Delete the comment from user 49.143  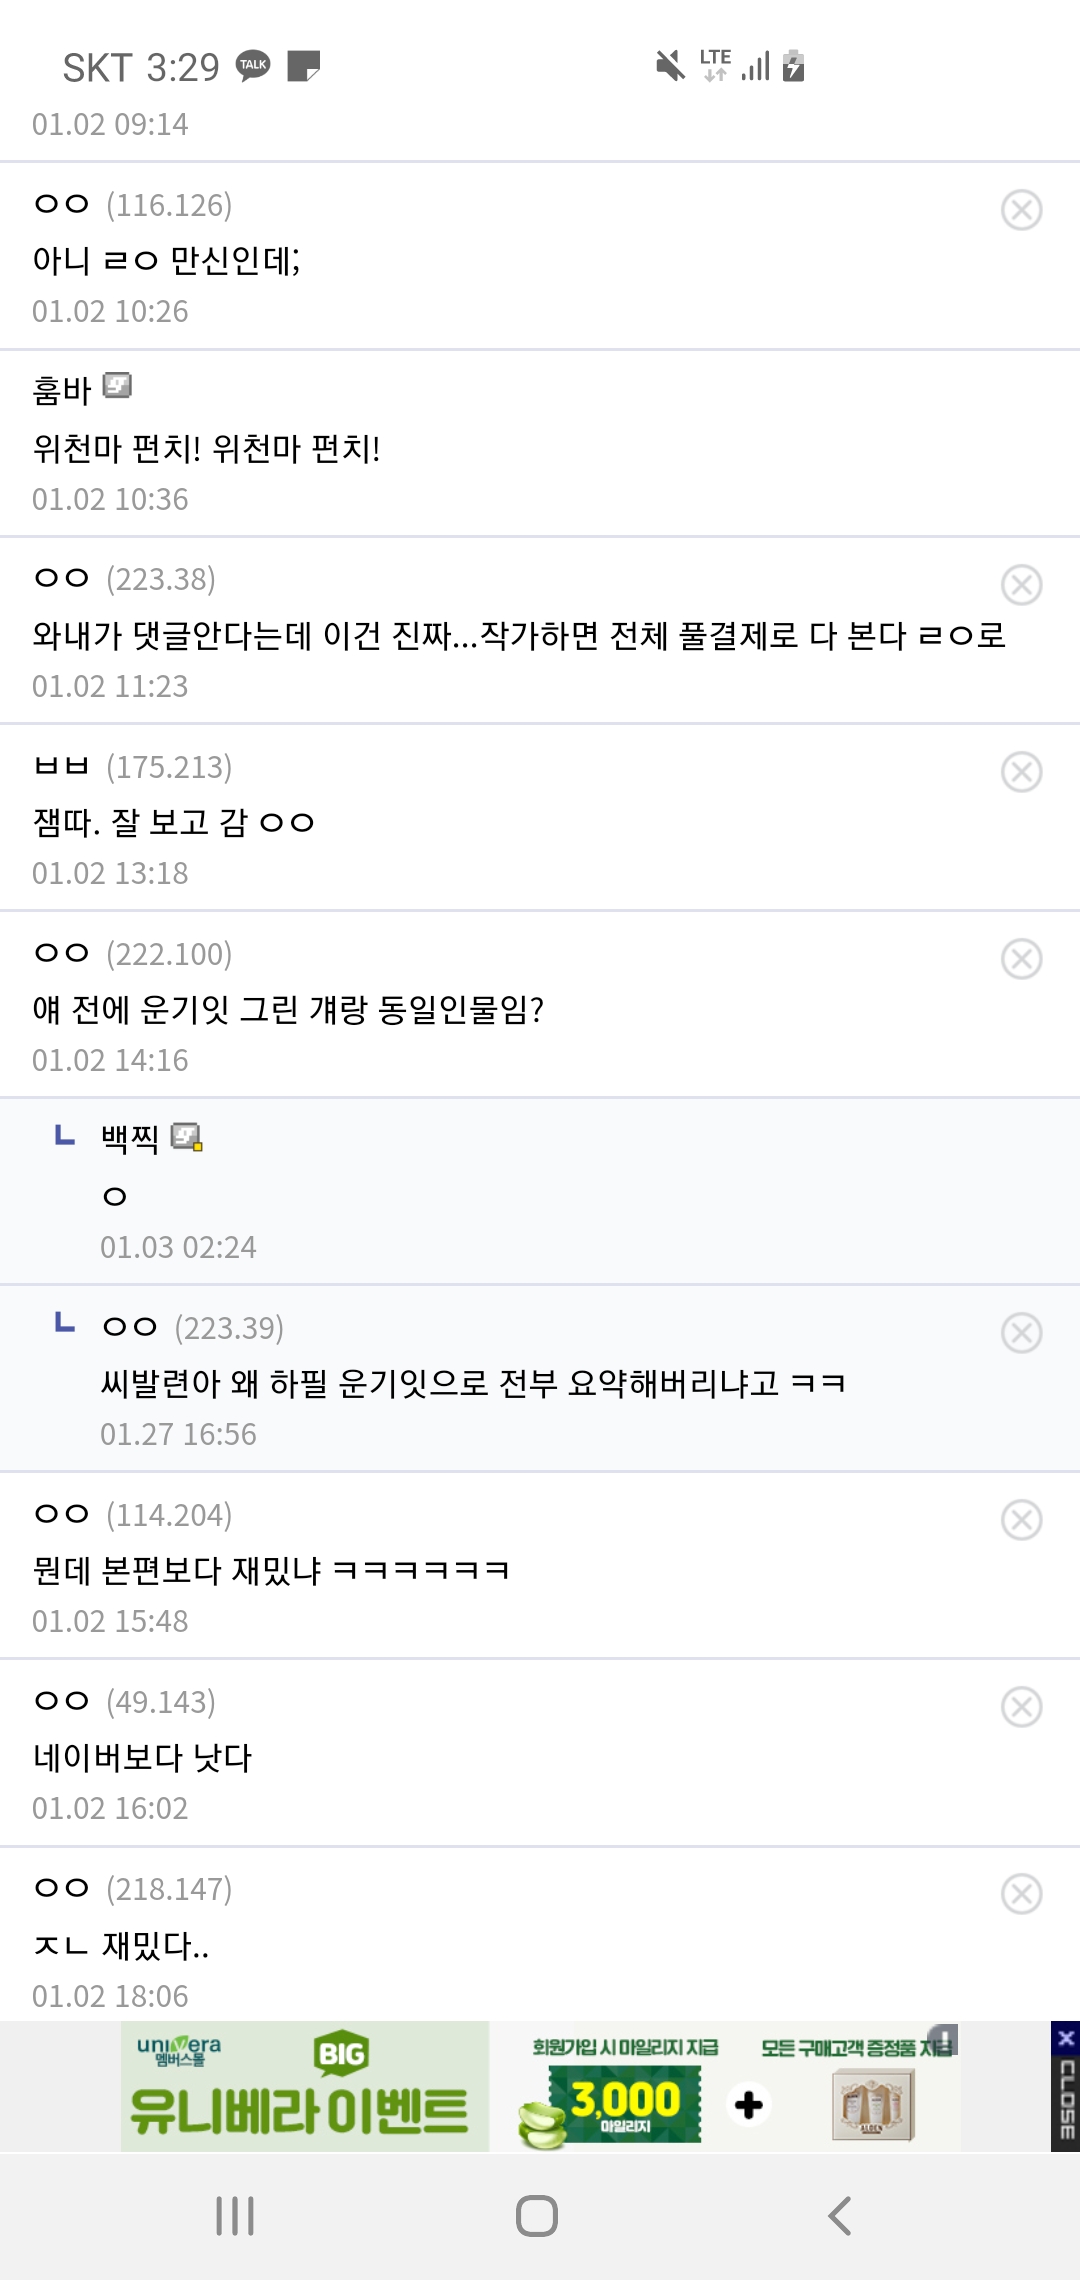[x=1021, y=1707]
